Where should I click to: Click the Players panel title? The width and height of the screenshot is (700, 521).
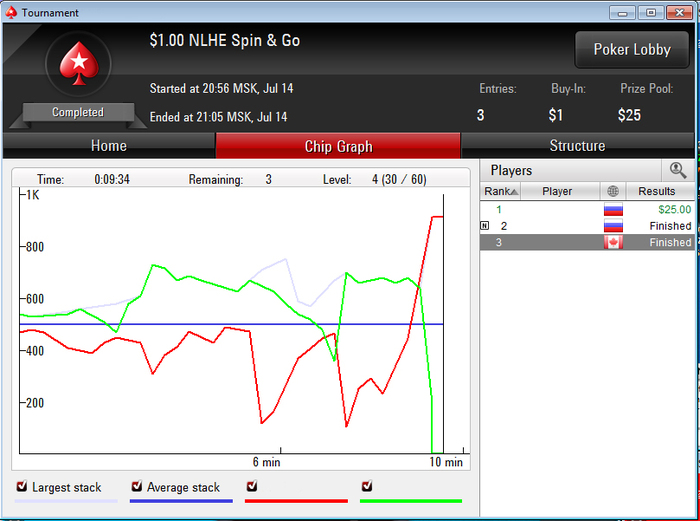(511, 170)
